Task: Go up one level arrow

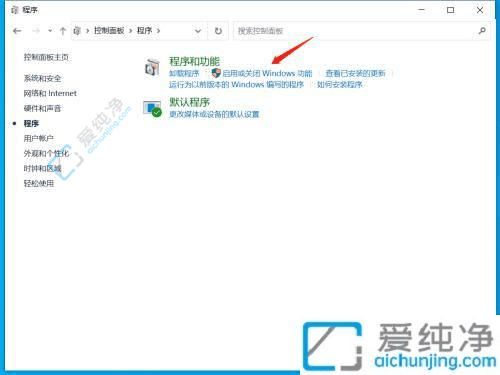Action: pos(63,31)
